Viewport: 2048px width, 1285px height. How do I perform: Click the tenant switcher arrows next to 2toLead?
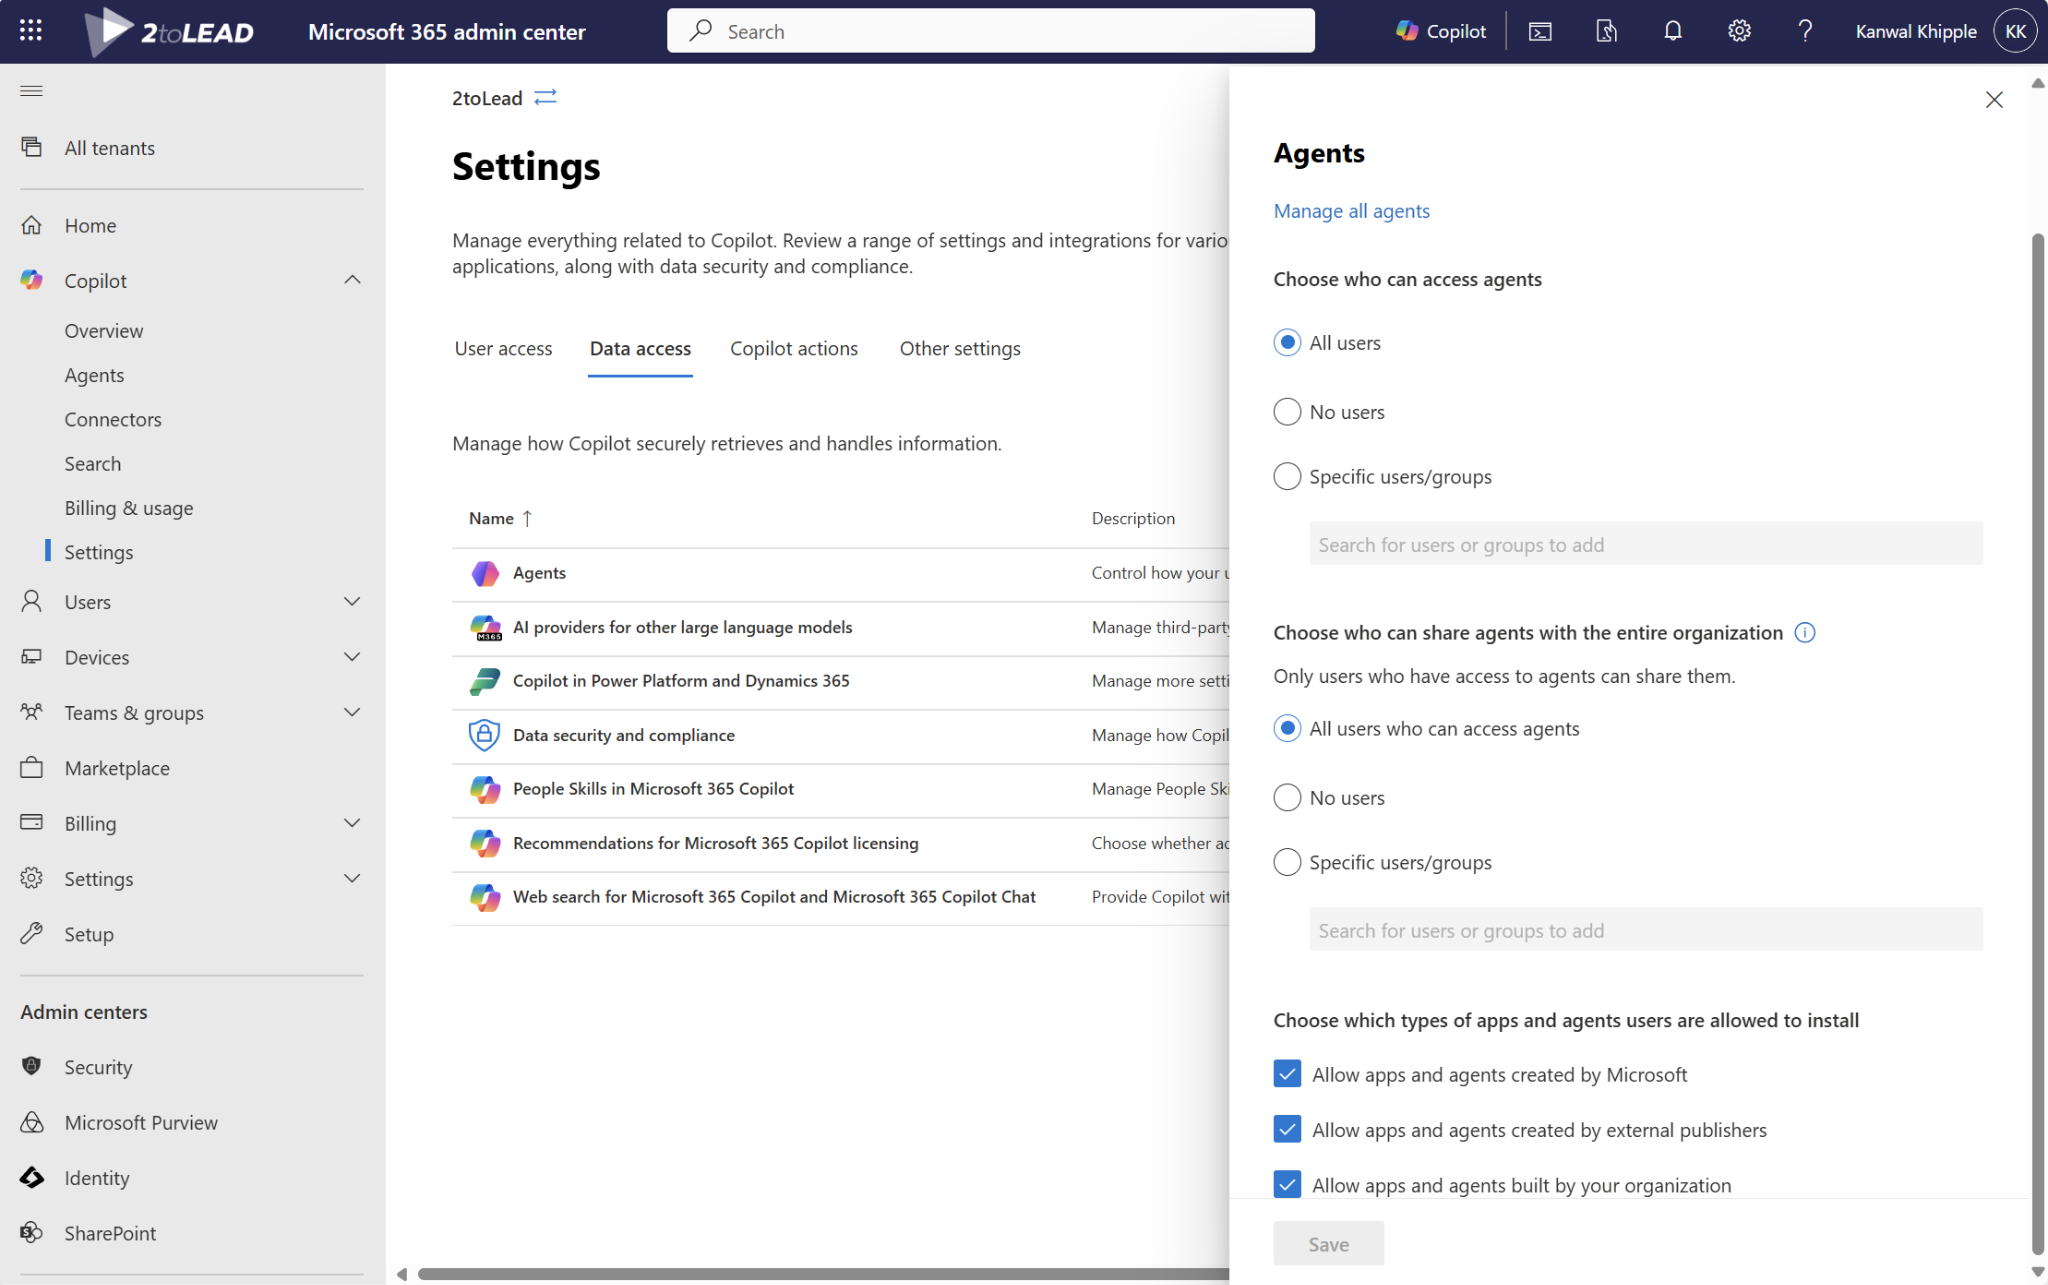coord(545,97)
